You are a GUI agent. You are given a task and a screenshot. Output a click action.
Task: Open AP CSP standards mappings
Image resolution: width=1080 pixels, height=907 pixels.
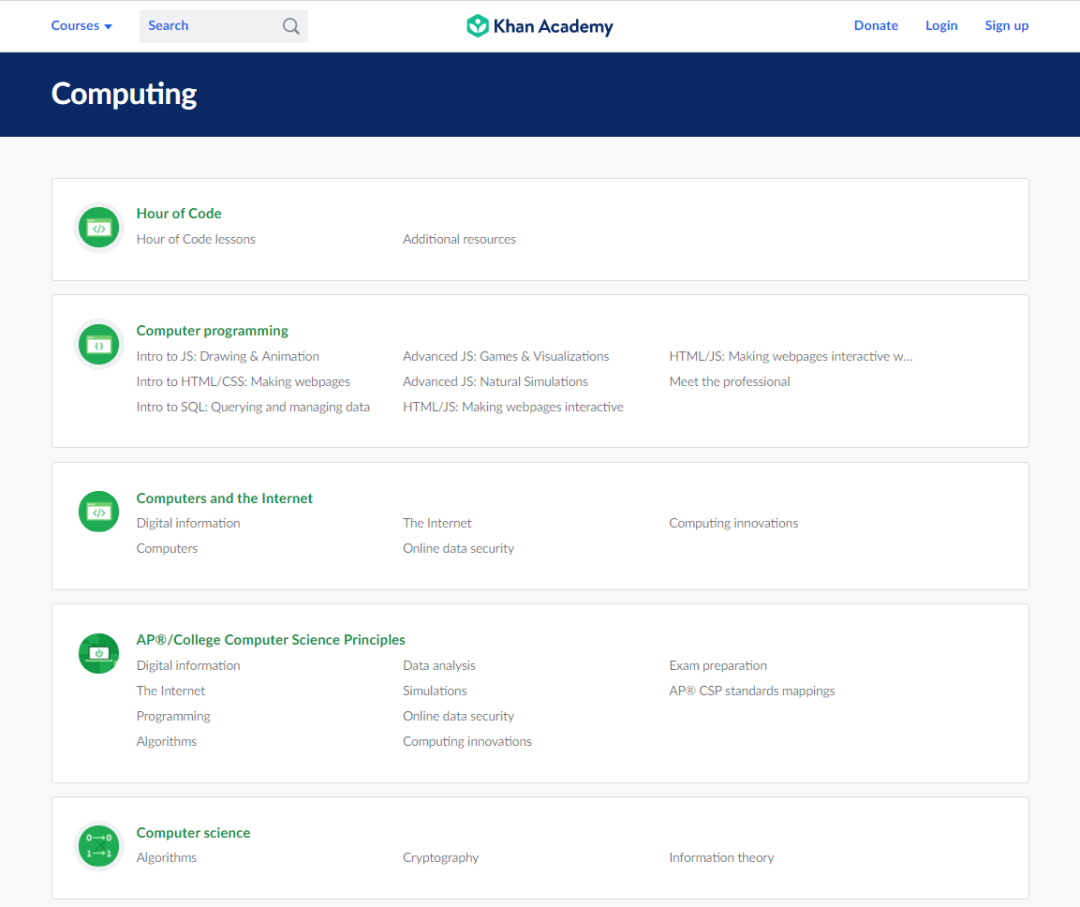(751, 691)
